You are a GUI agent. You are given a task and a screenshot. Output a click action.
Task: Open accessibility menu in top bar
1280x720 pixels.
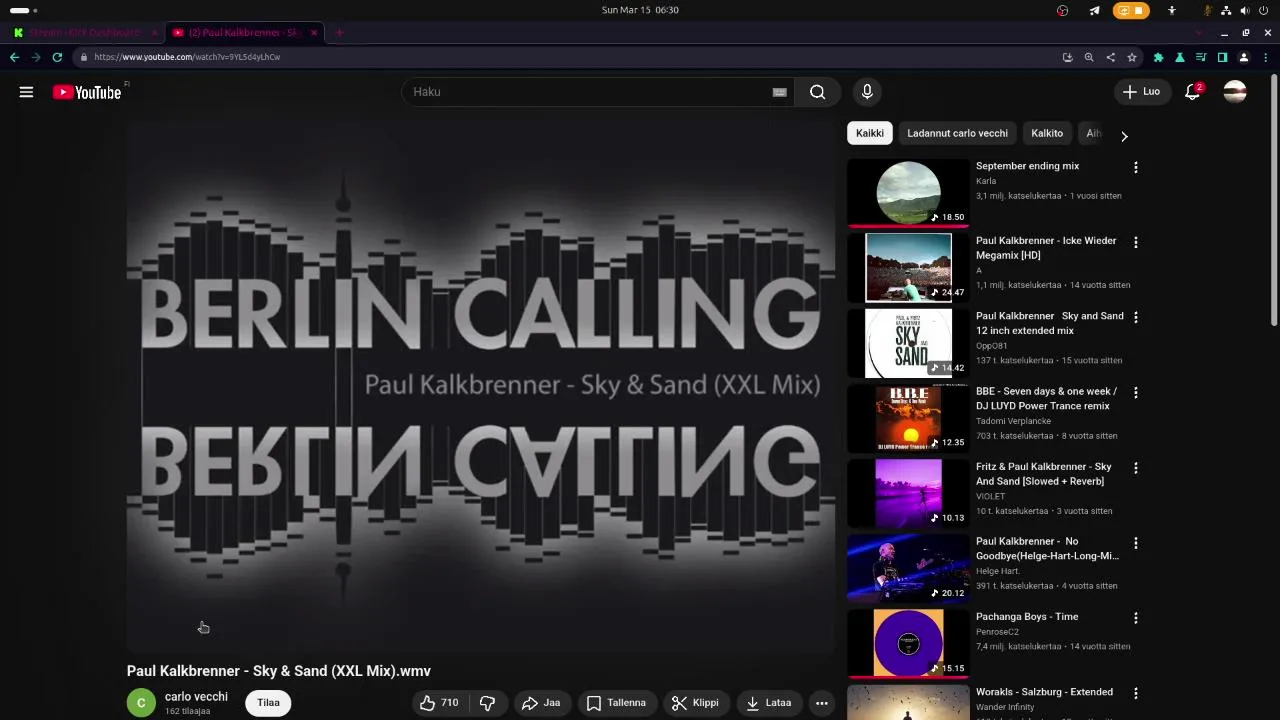click(1172, 10)
